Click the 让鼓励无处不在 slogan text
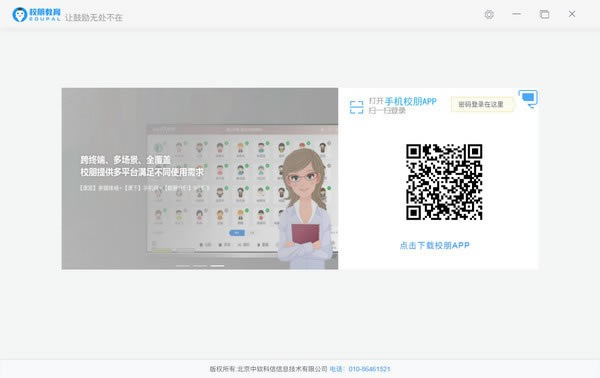 (x=94, y=18)
